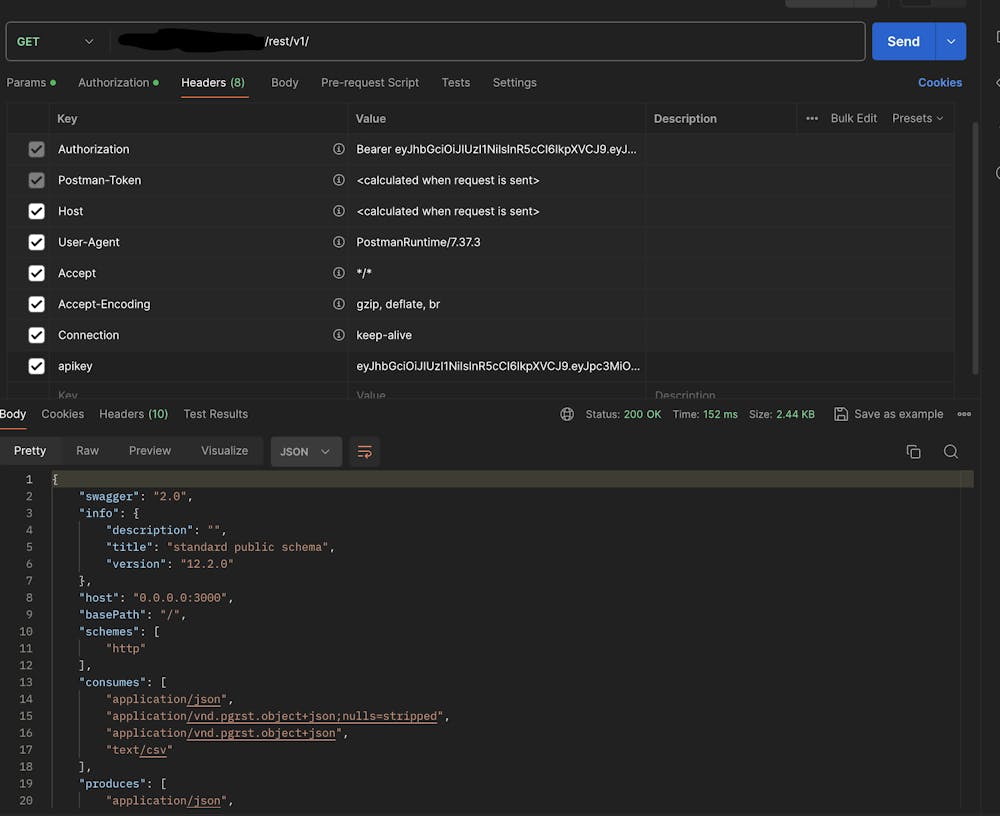Viewport: 1000px width, 816px height.
Task: Open the GET method dropdown
Action: click(x=56, y=41)
